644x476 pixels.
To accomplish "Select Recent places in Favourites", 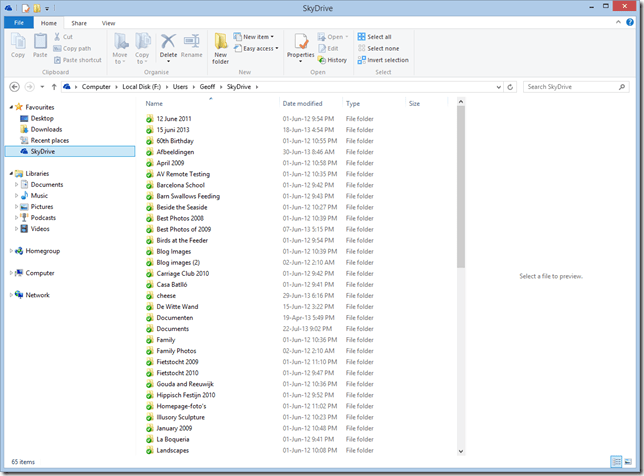I will [50, 140].
